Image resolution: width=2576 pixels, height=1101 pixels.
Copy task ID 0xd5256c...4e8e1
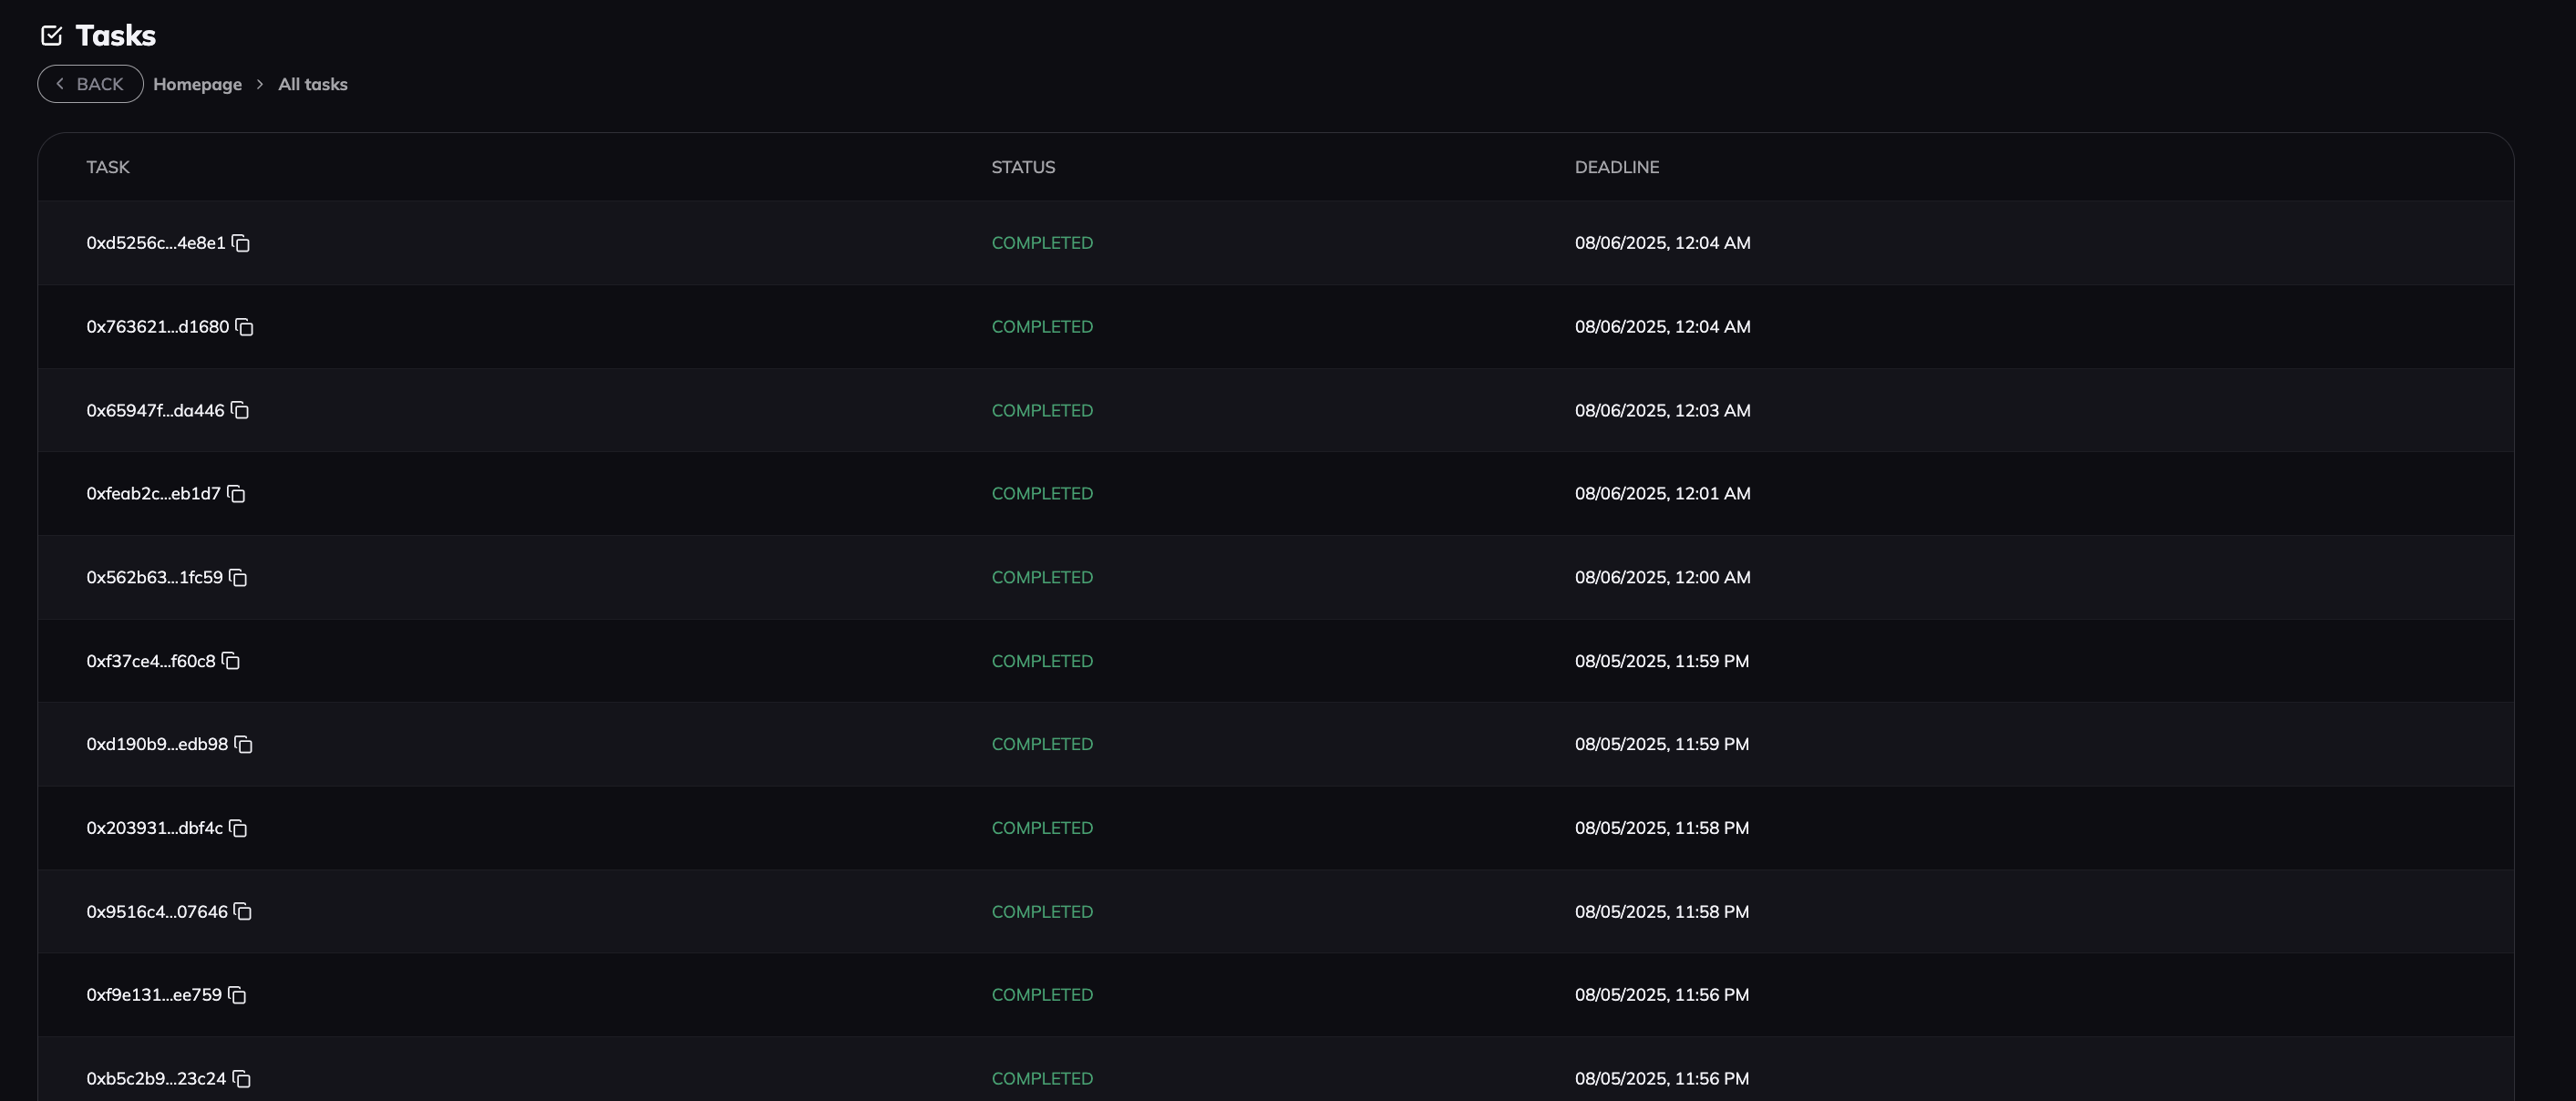(240, 243)
